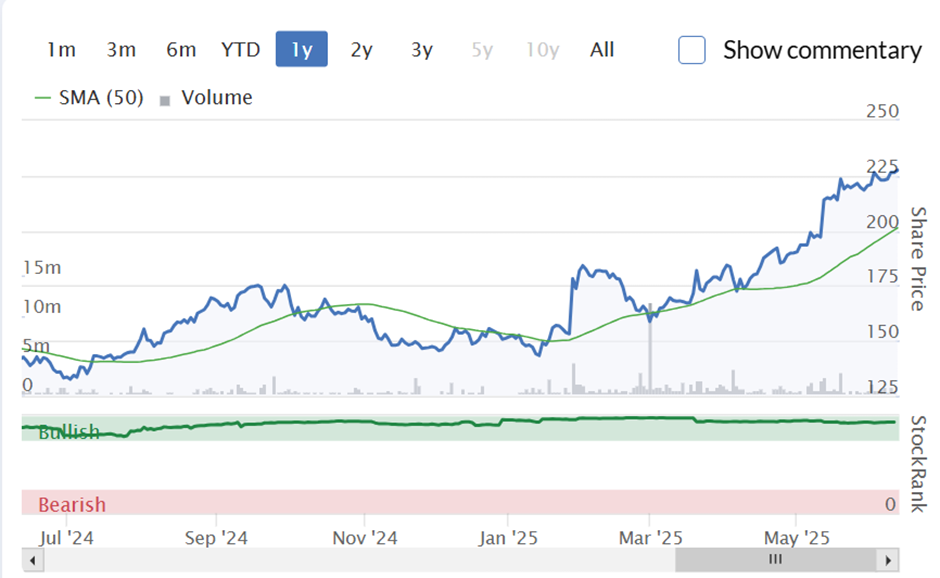Screen dimensions: 940x578
Task: Toggle Volume legend series
Action: coord(206,98)
